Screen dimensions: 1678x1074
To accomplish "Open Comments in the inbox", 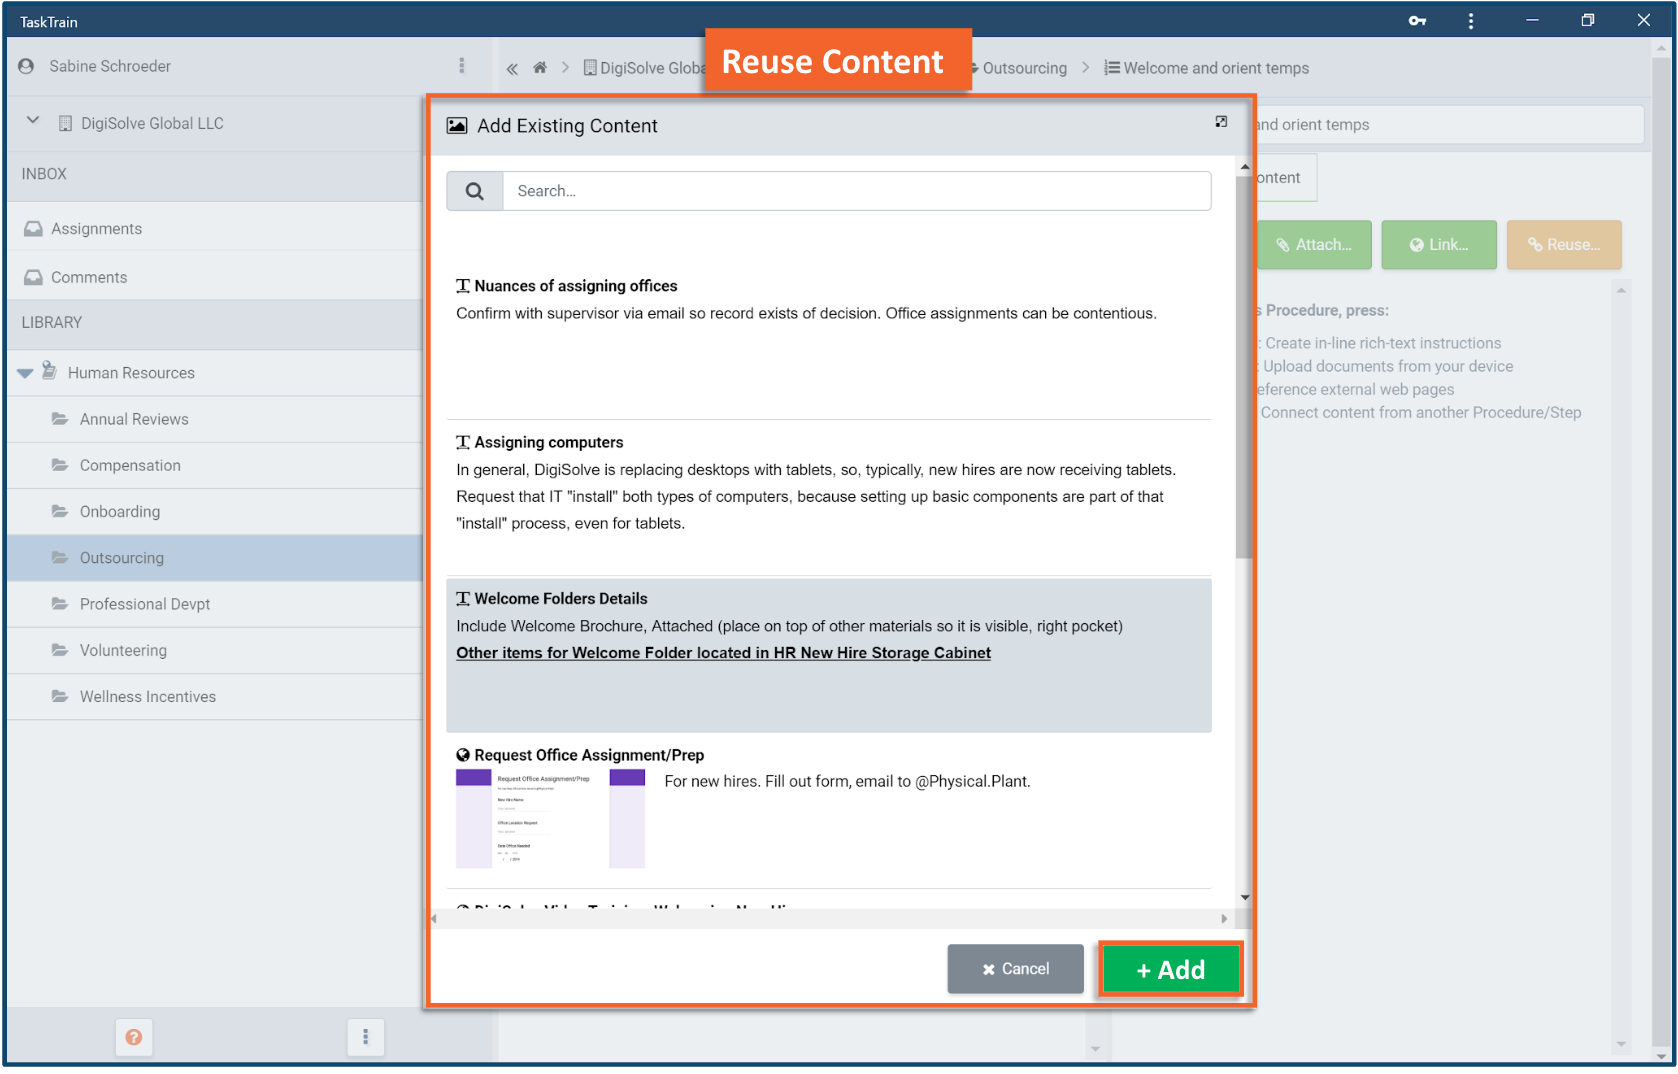I will pos(89,278).
